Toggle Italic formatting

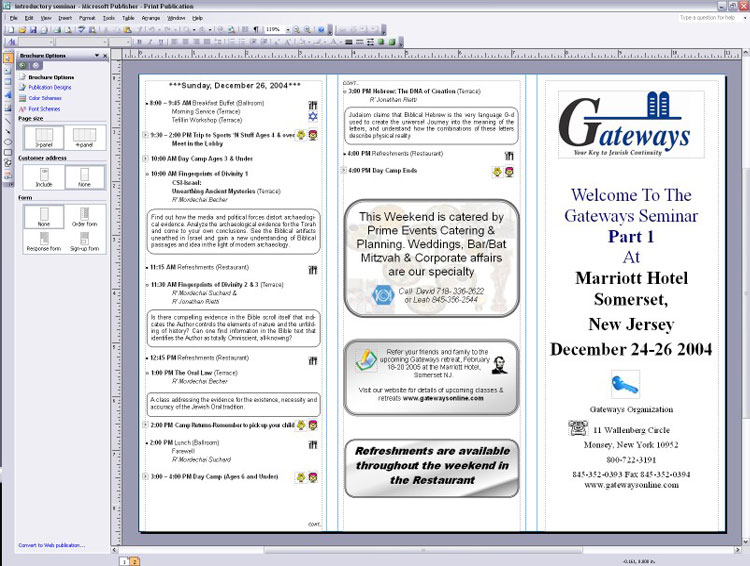pyautogui.click(x=150, y=42)
